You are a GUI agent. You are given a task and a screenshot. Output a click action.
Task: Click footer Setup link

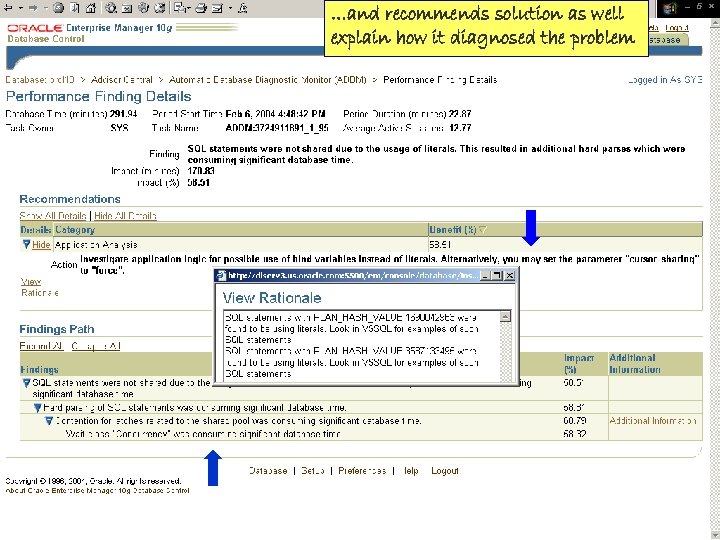(x=313, y=471)
